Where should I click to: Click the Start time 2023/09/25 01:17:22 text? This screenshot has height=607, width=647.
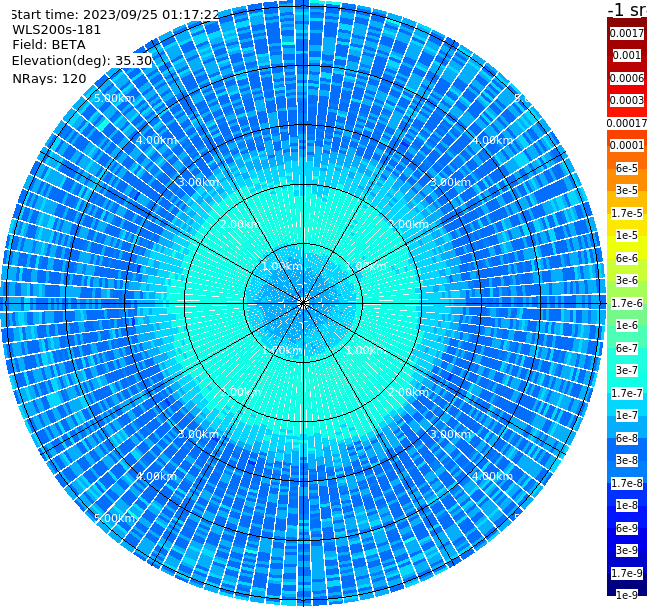click(115, 14)
